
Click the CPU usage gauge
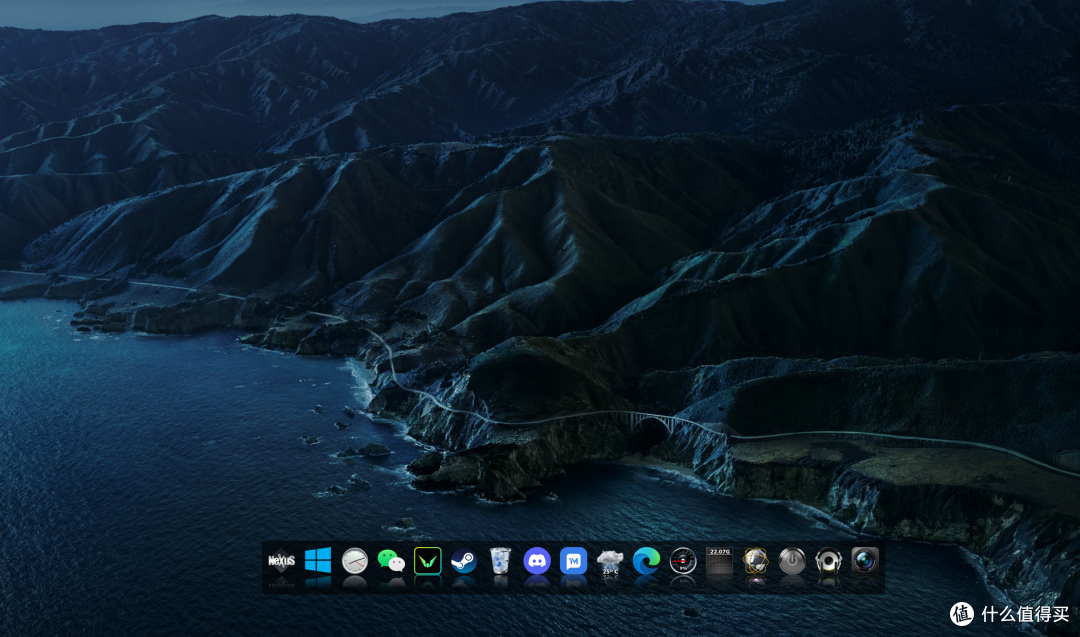683,561
